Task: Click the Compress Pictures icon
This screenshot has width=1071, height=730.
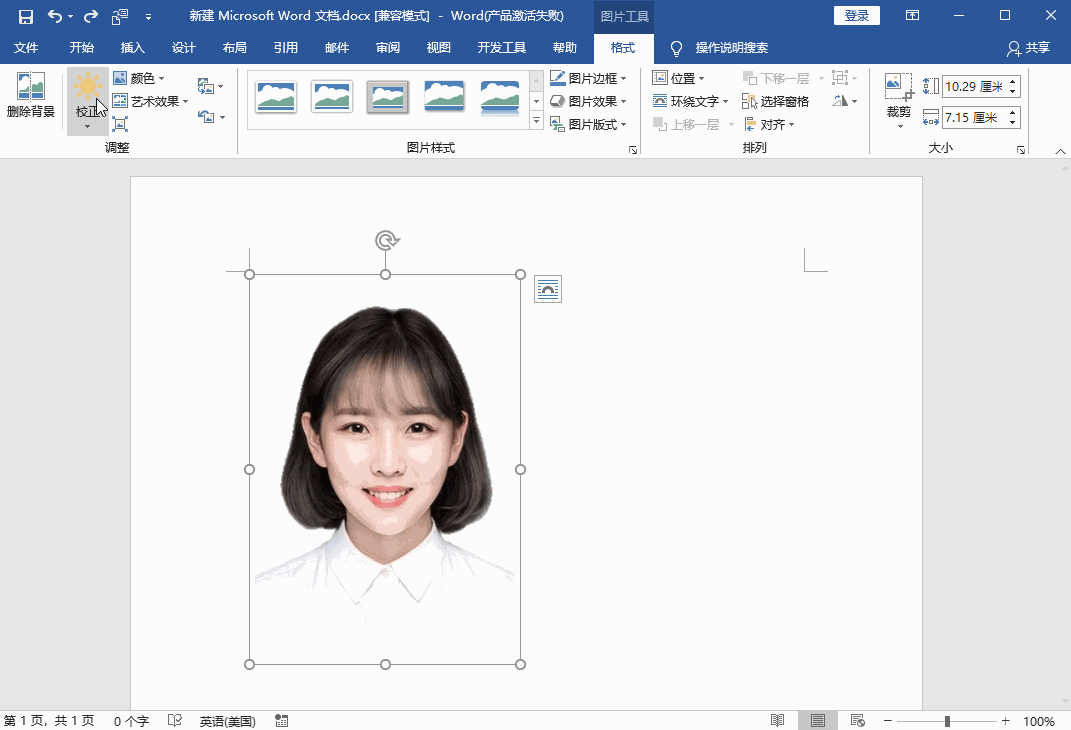Action: pyautogui.click(x=120, y=124)
